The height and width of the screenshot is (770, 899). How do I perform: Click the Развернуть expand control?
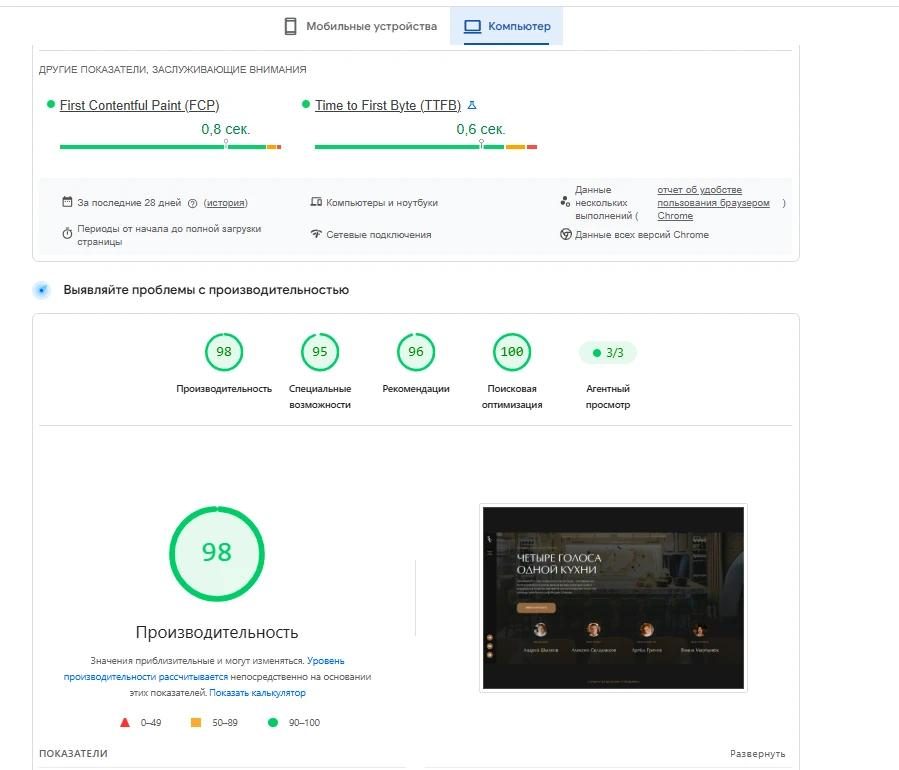pyautogui.click(x=757, y=753)
